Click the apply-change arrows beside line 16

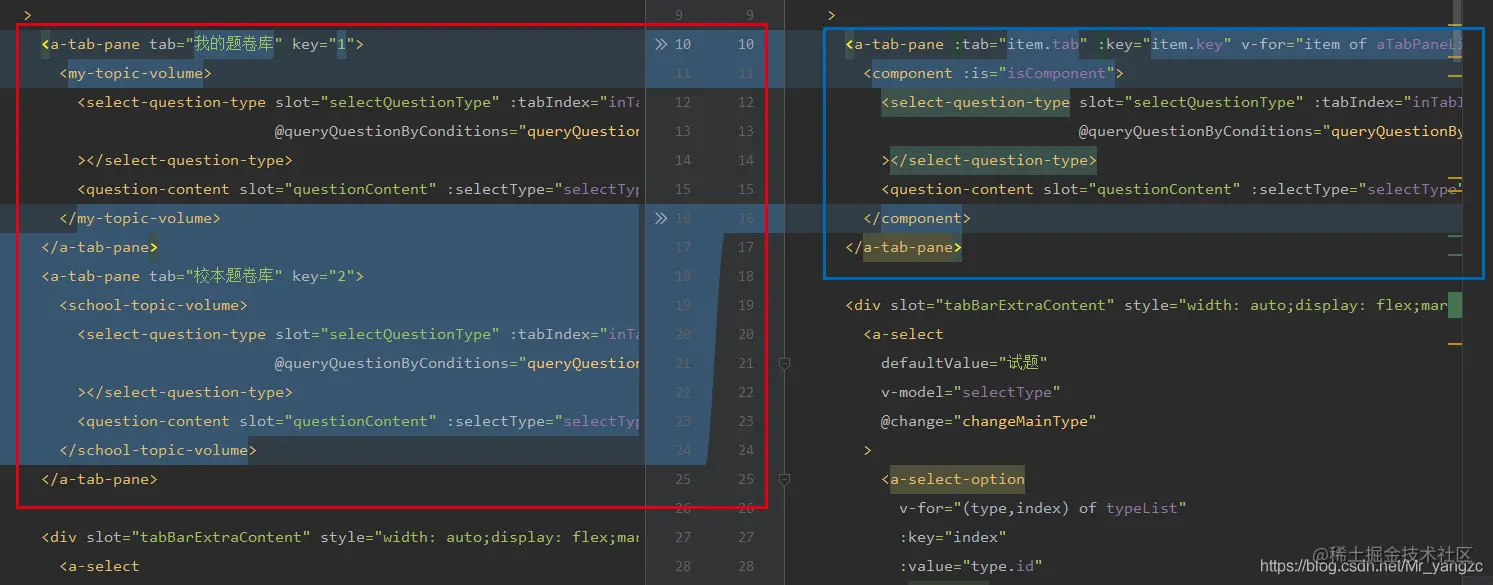pyautogui.click(x=661, y=218)
